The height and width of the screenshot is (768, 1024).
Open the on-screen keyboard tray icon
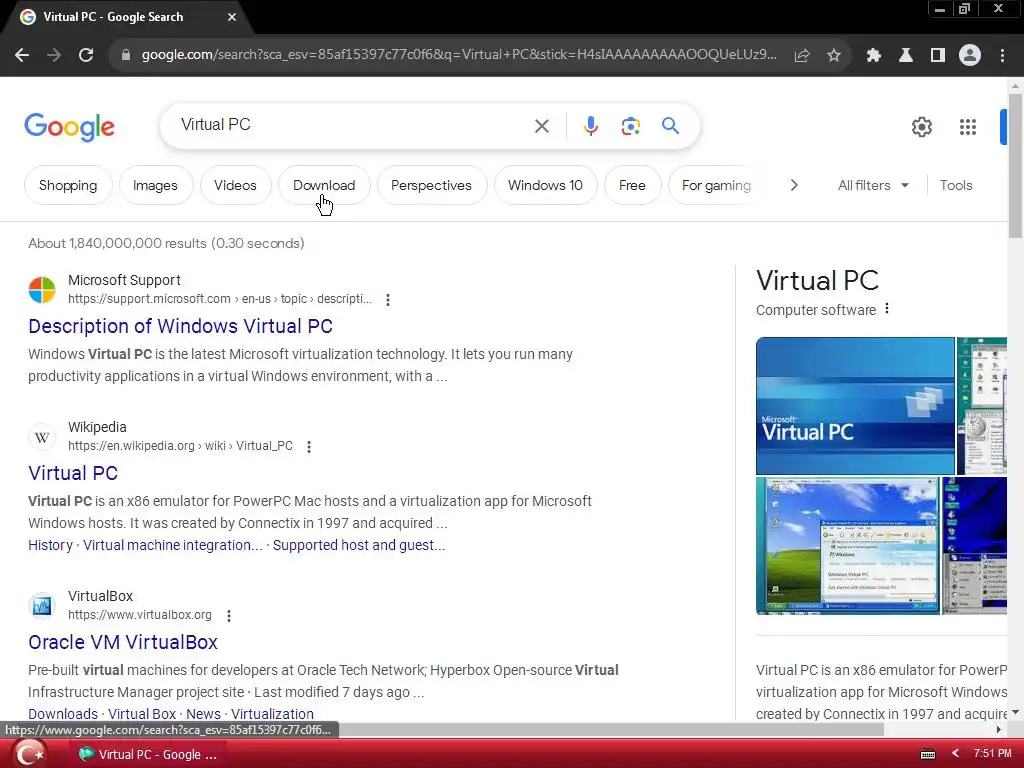pyautogui.click(x=927, y=754)
